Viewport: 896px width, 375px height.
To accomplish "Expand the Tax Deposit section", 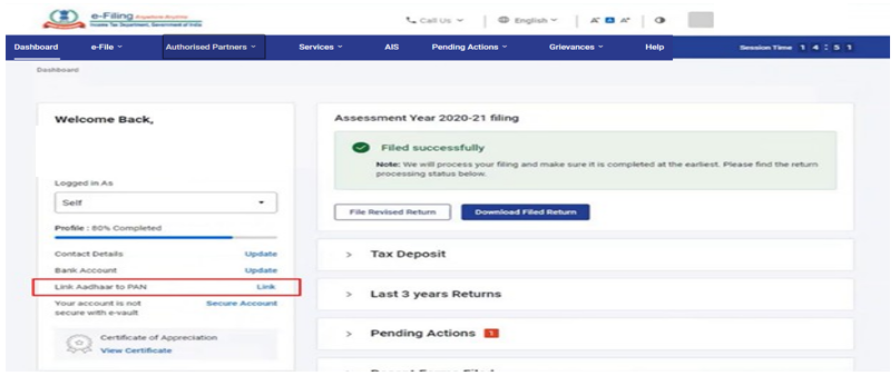I will coord(585,254).
